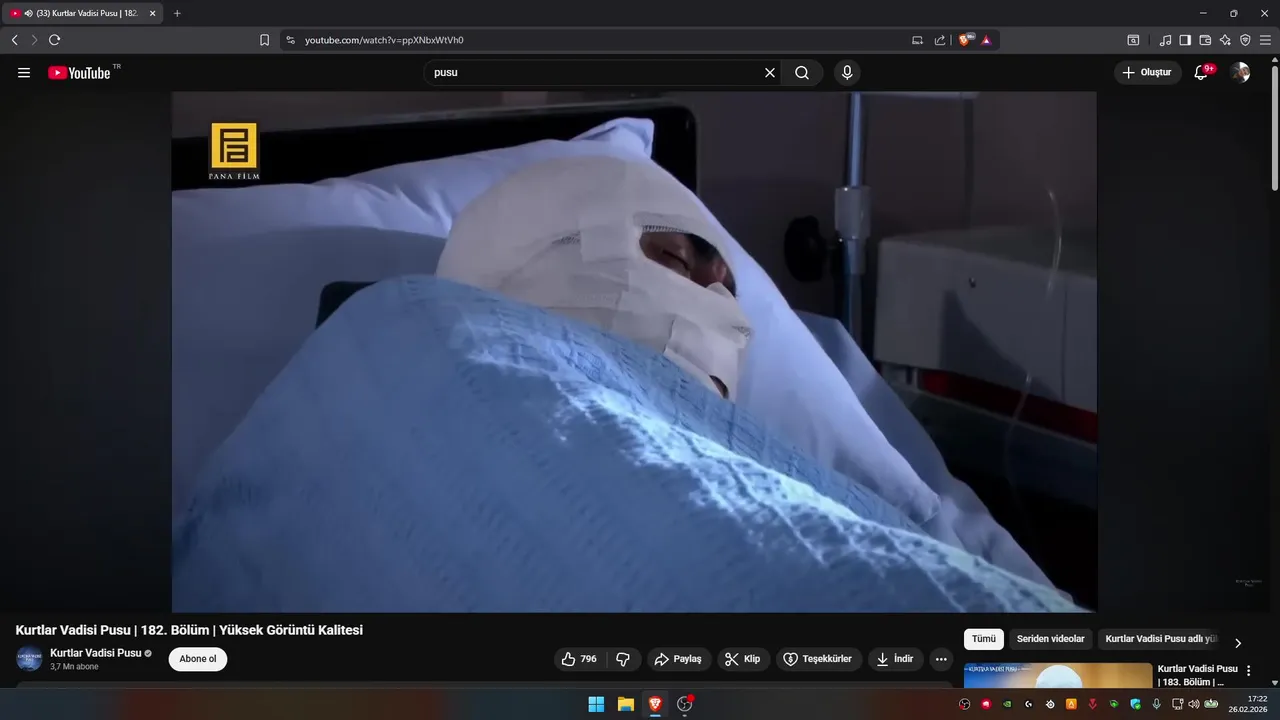Image resolution: width=1280 pixels, height=720 pixels.
Task: Open the volume speaker tray icon
Action: click(x=1193, y=704)
